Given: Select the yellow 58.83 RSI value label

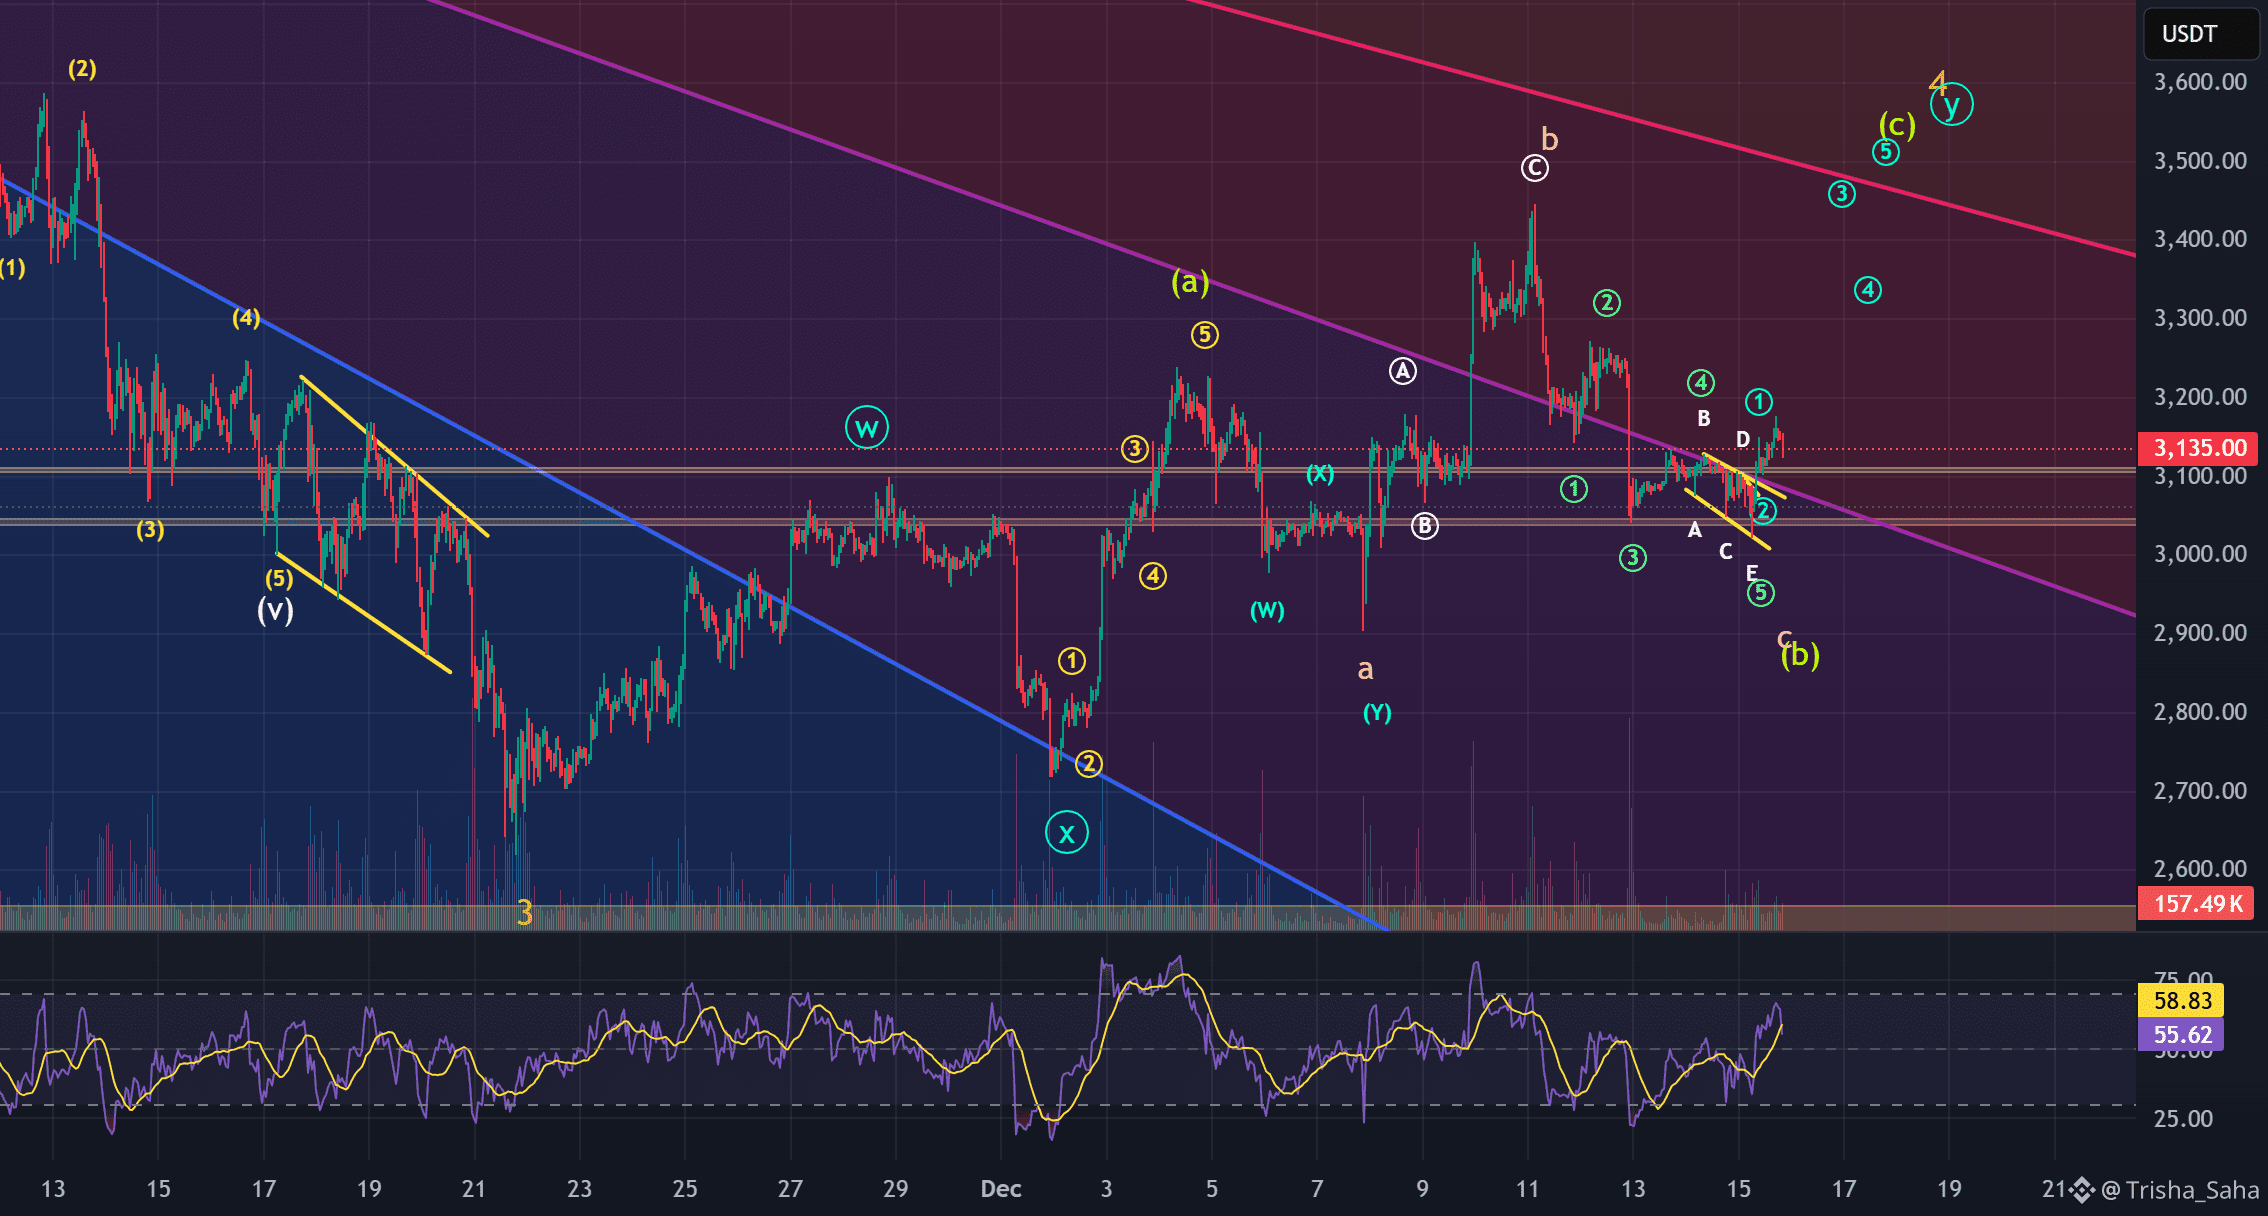Looking at the screenshot, I should [2181, 1000].
